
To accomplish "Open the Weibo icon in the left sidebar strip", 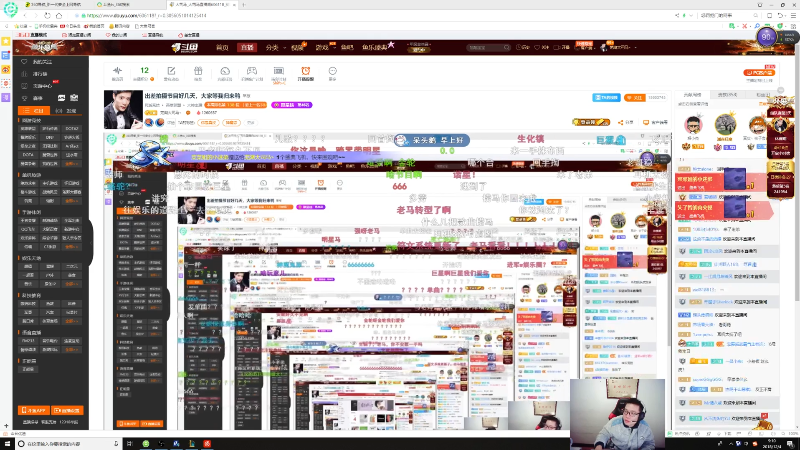I will [6, 69].
